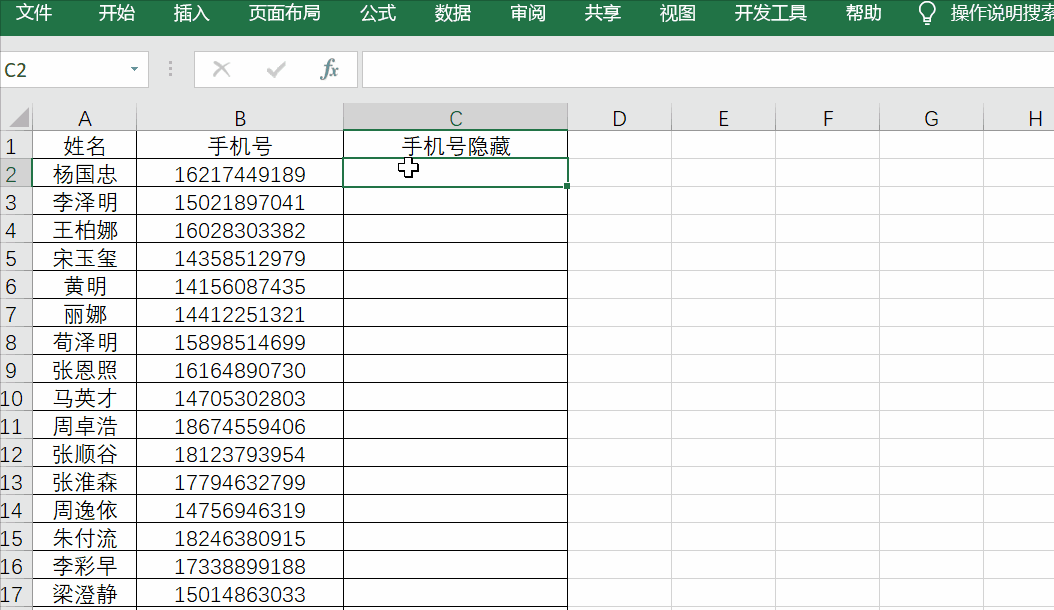This screenshot has width=1054, height=610.
Task: Open the 插入 ribbon tab
Action: coord(192,13)
